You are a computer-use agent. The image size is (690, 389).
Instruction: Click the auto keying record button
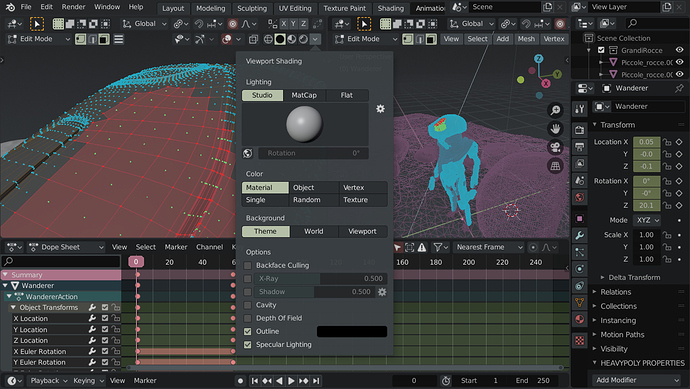click(240, 381)
